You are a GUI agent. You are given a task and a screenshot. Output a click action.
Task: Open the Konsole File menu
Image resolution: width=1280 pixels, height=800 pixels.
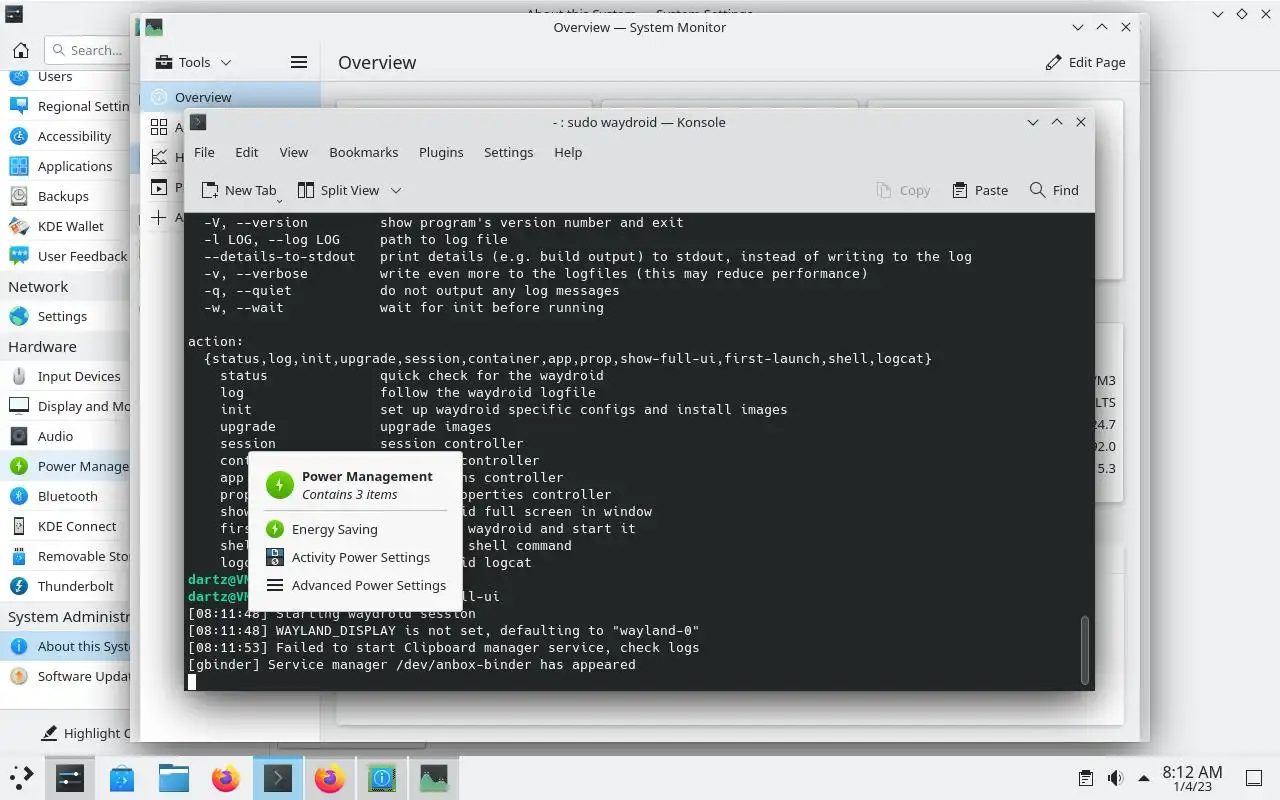204,152
